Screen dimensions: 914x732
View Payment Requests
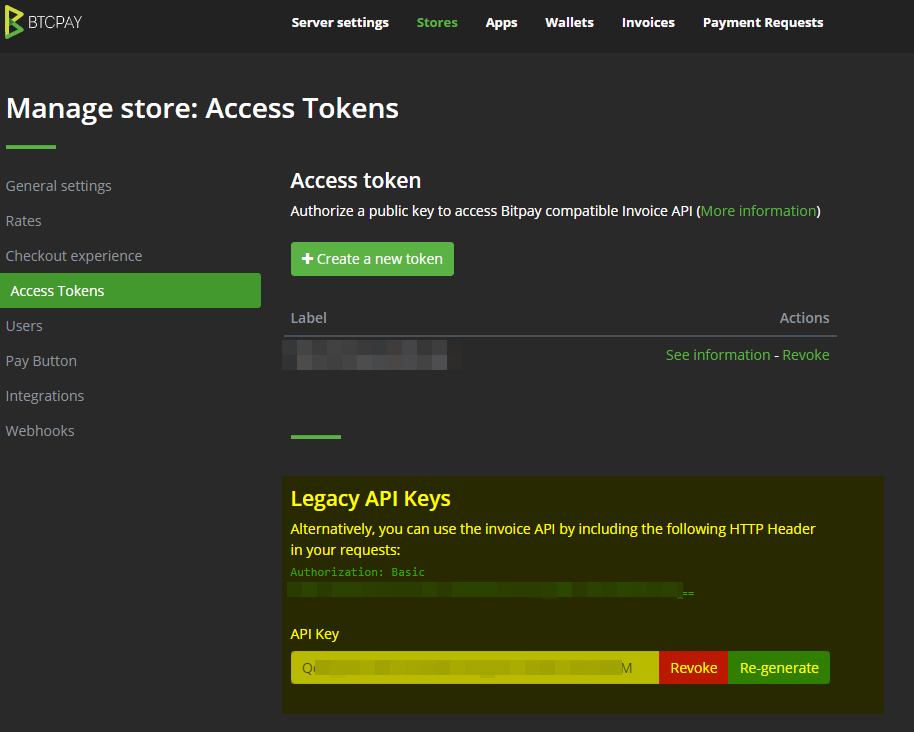762,22
